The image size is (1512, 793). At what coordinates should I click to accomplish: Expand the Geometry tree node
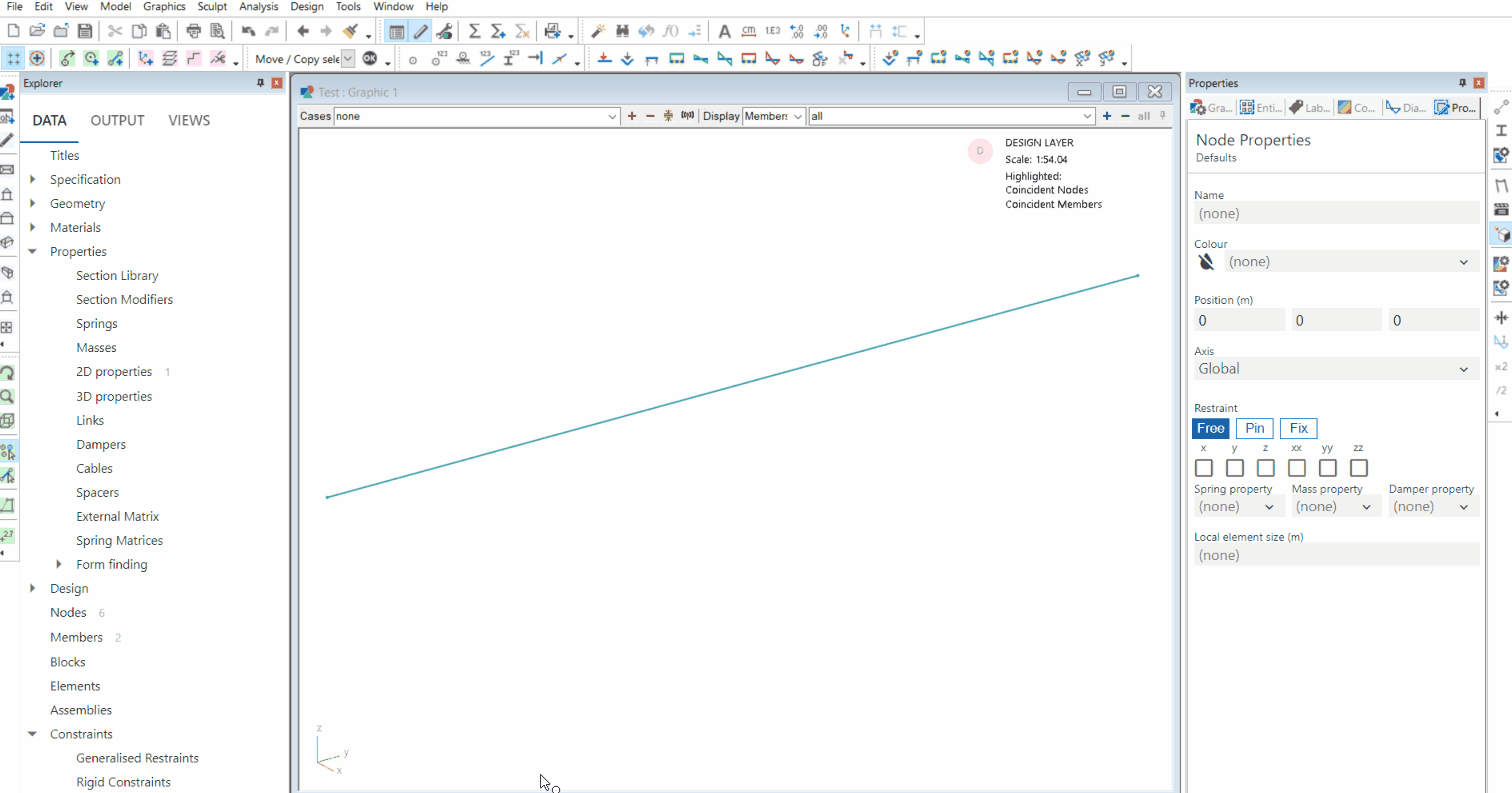[x=33, y=203]
